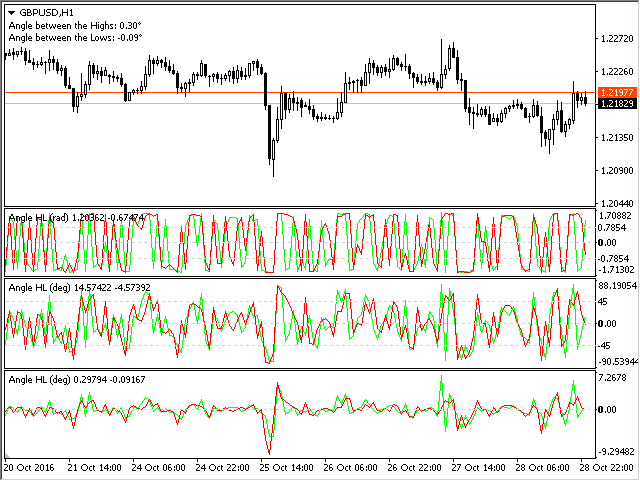Click the 1.20440 value on price scale
Viewport: 640px width, 480px height.
click(617, 202)
